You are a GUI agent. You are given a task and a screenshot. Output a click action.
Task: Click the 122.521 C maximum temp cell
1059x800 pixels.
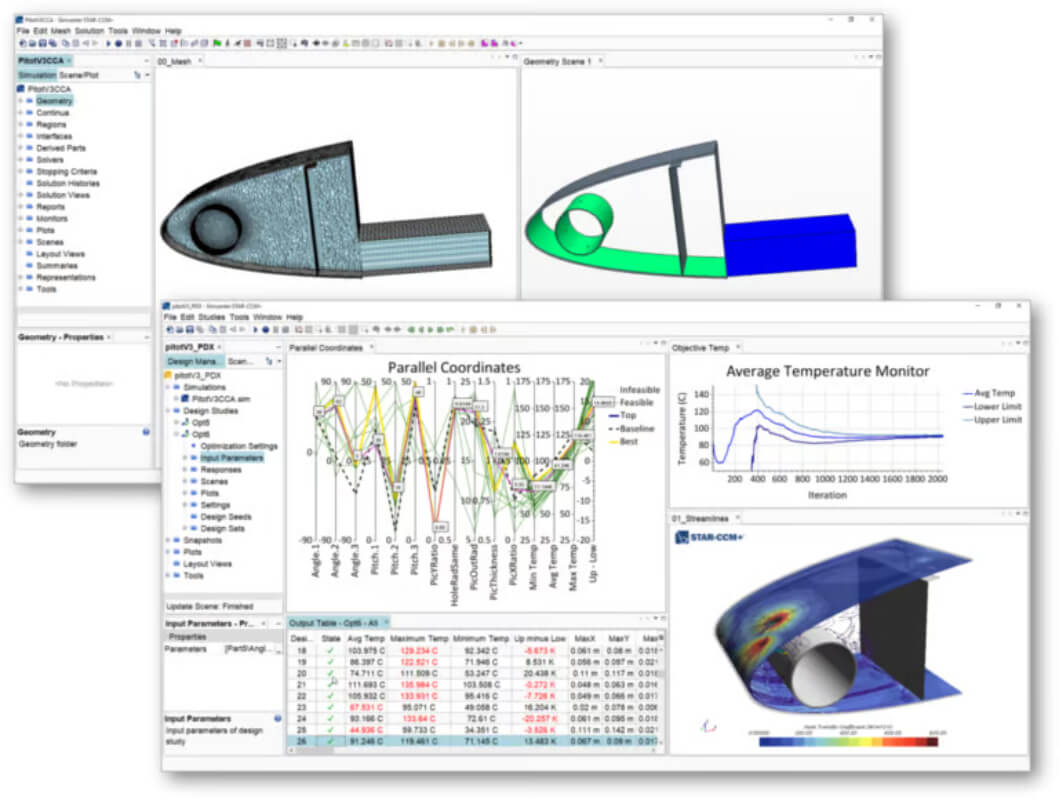pyautogui.click(x=419, y=662)
